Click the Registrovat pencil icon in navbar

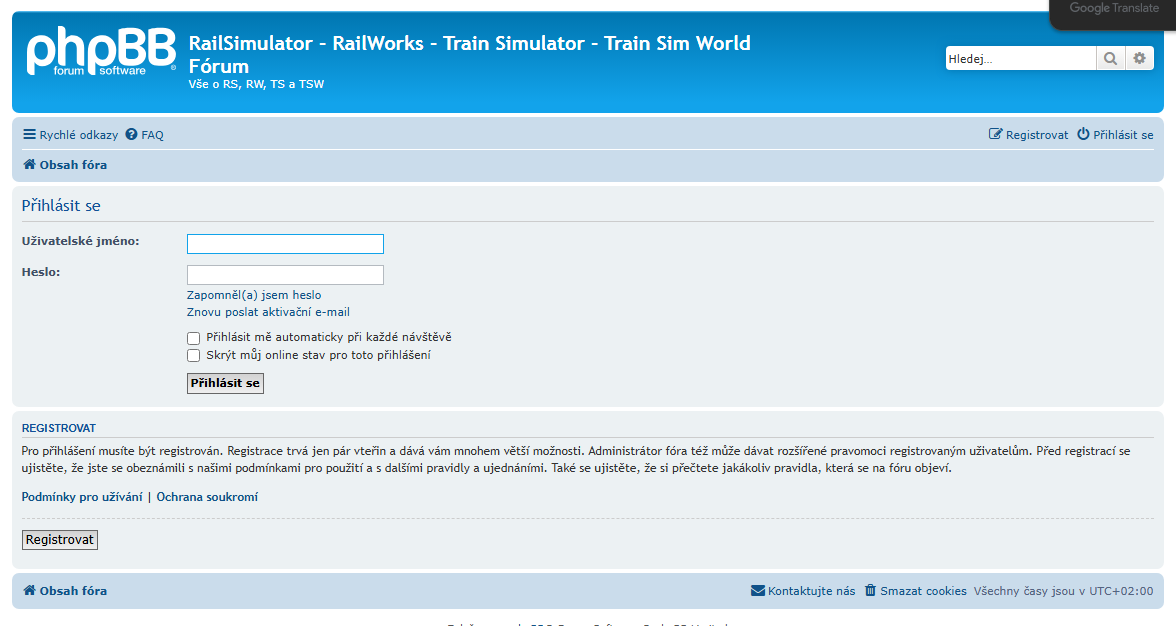point(995,134)
